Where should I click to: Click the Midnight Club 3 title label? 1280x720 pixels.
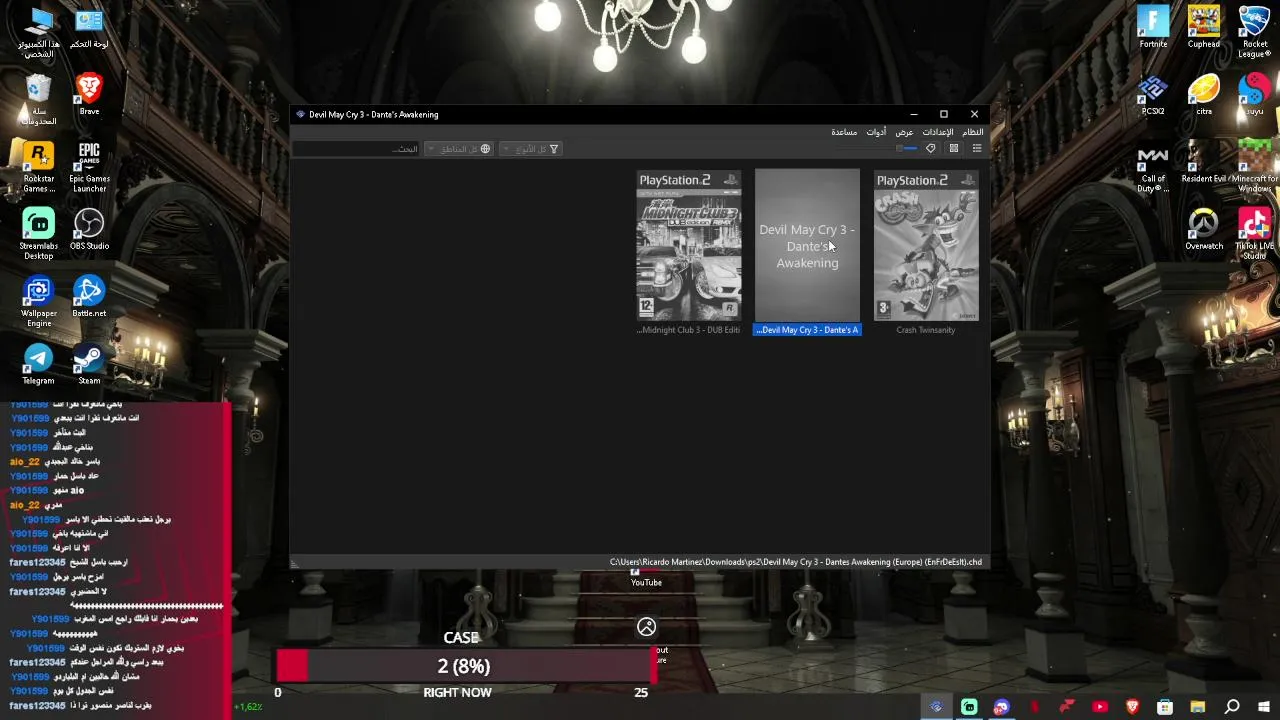coord(689,330)
